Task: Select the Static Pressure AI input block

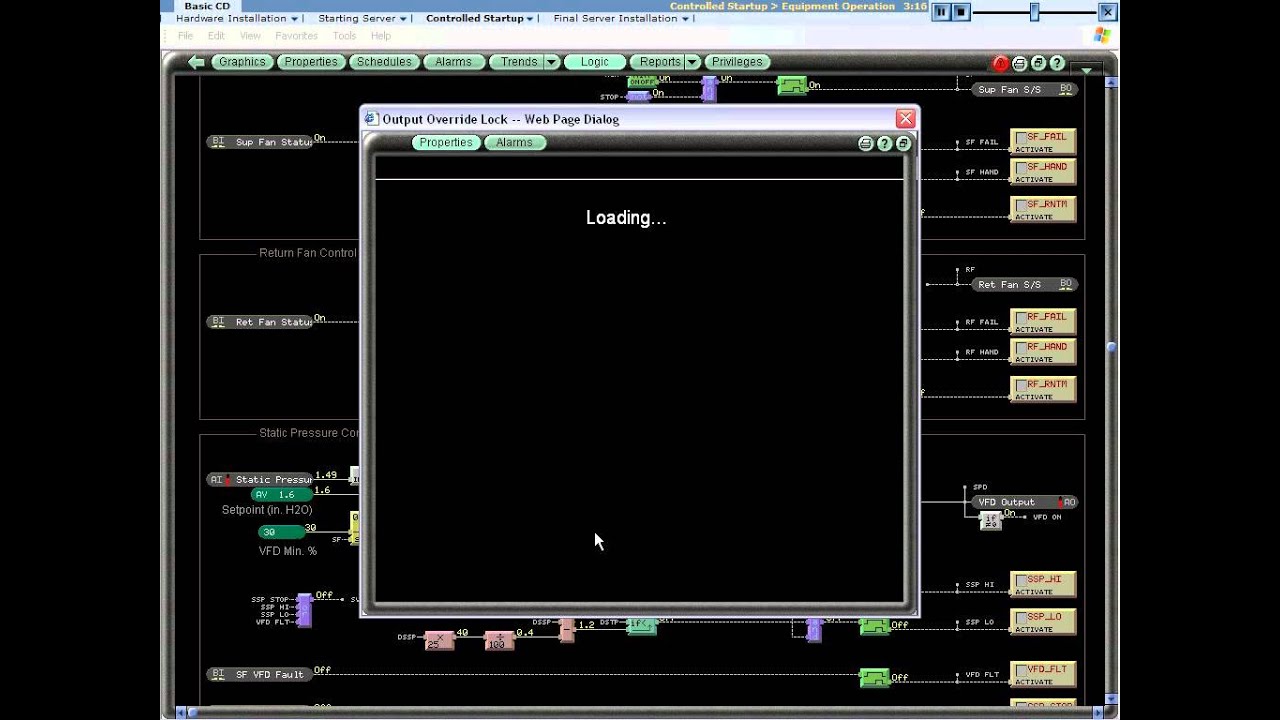Action: tap(260, 480)
